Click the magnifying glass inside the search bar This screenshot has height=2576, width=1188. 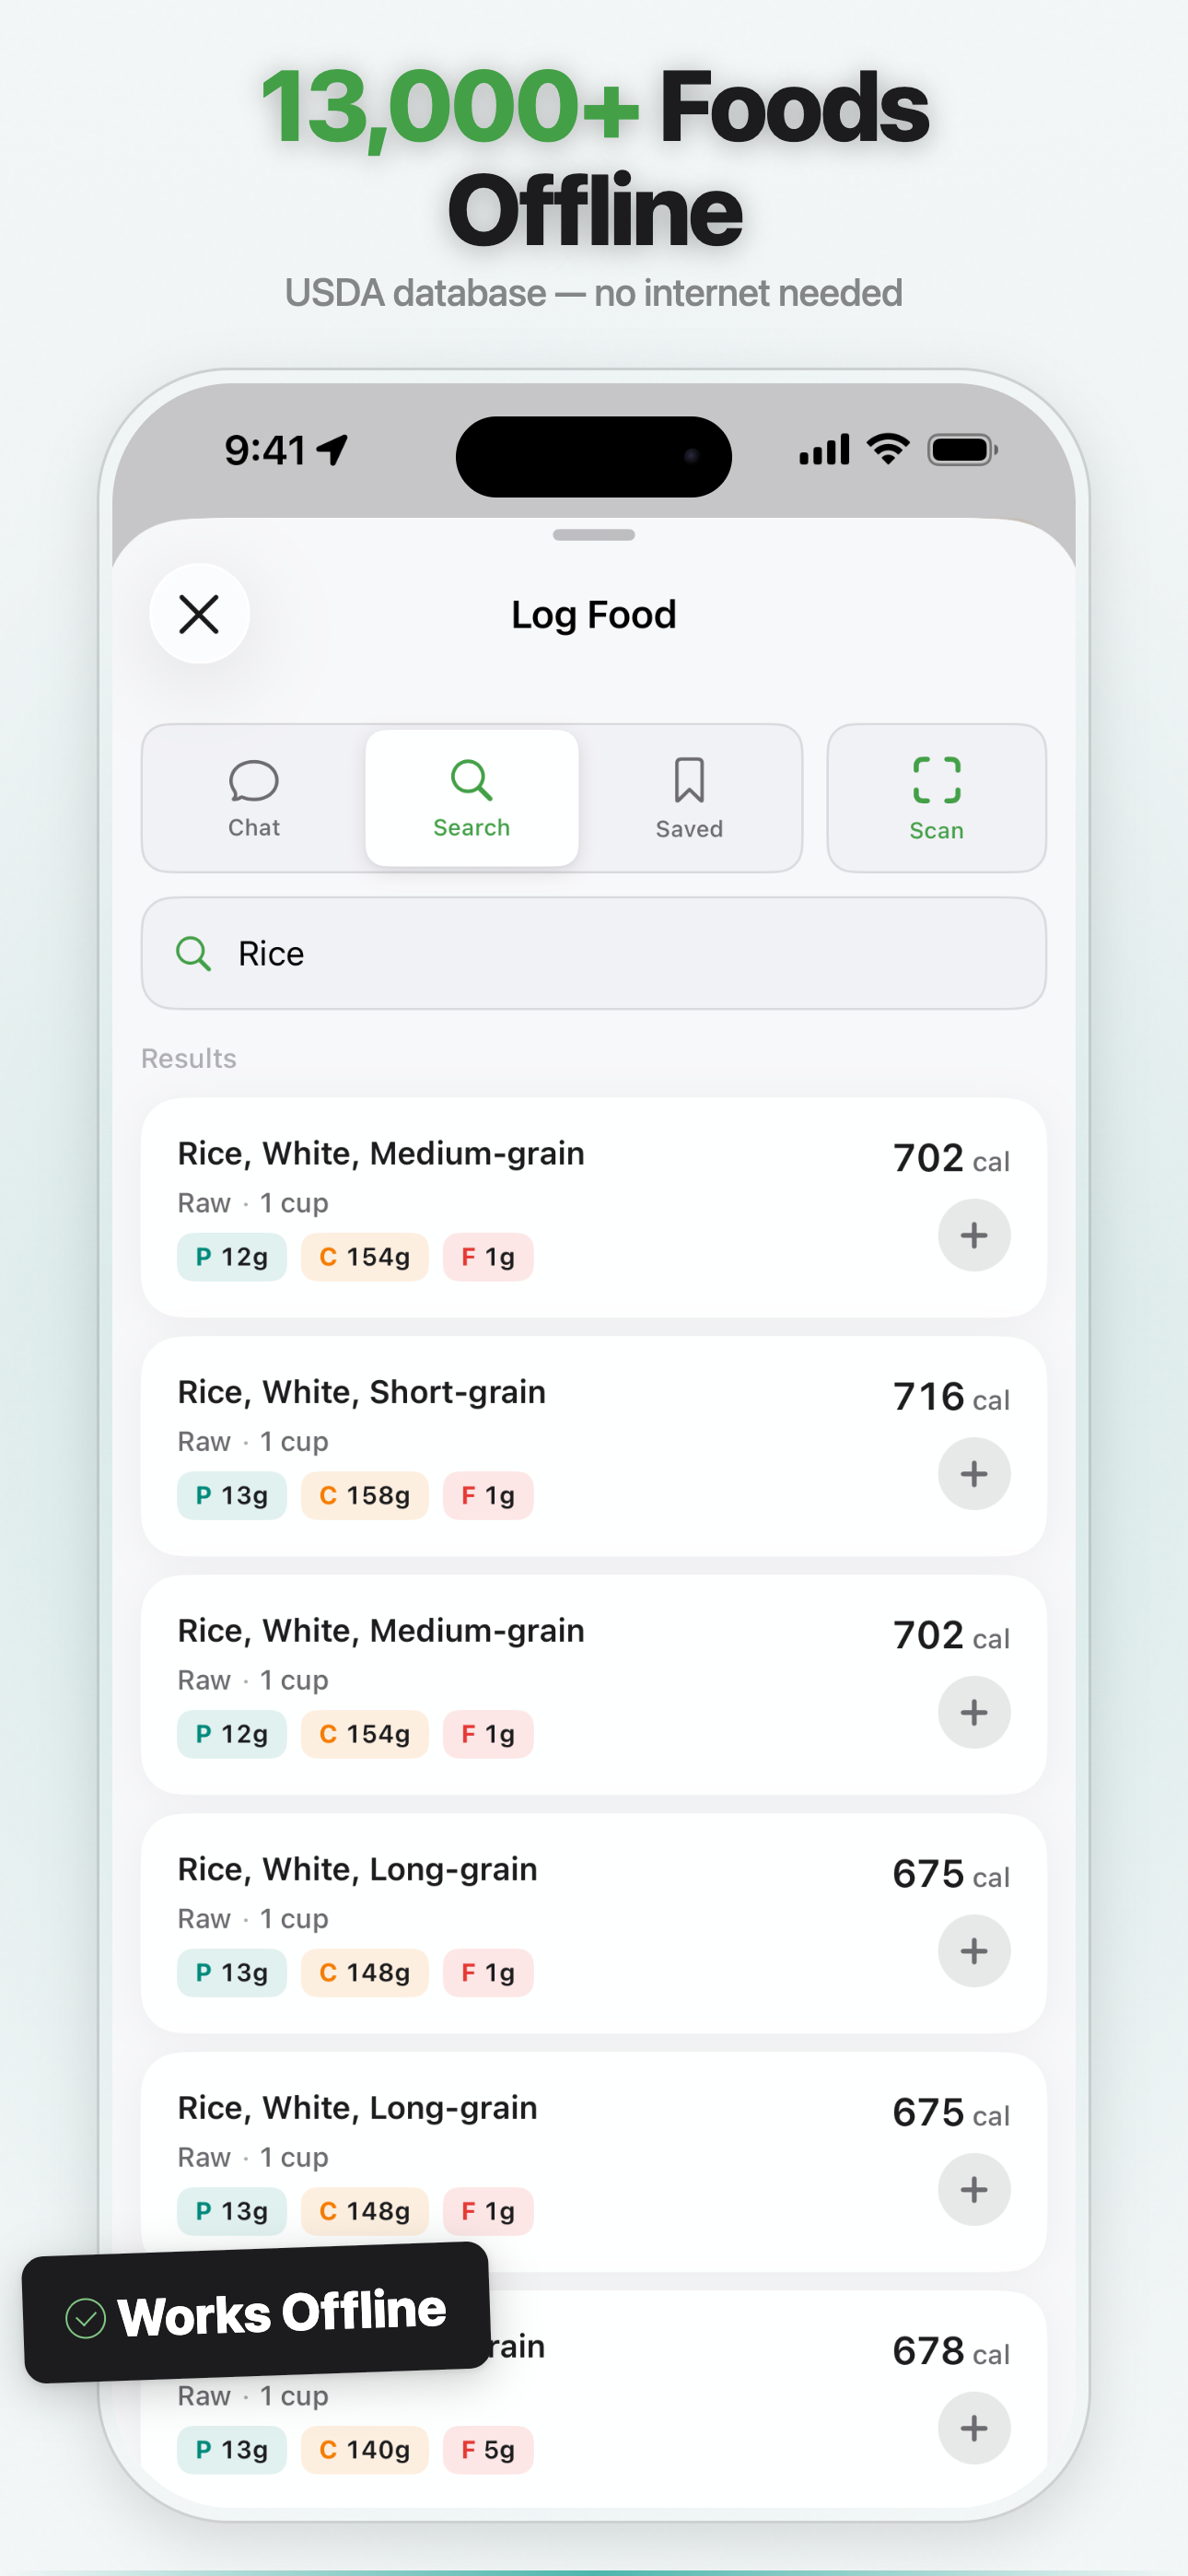coord(194,953)
